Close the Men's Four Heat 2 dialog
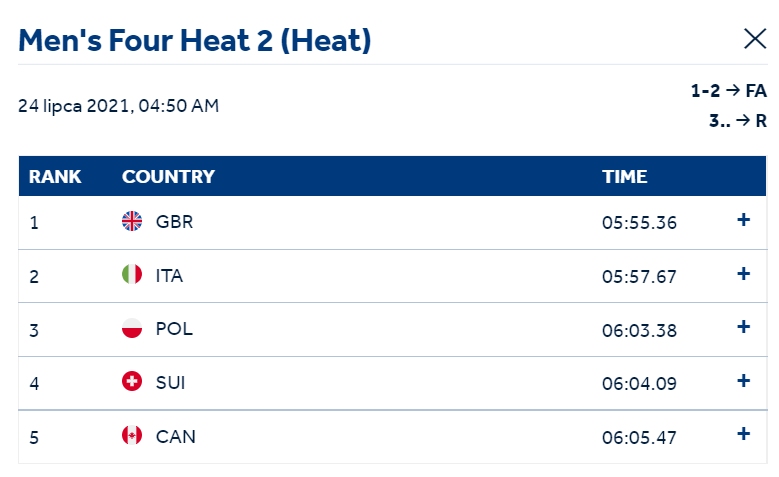 tap(755, 39)
